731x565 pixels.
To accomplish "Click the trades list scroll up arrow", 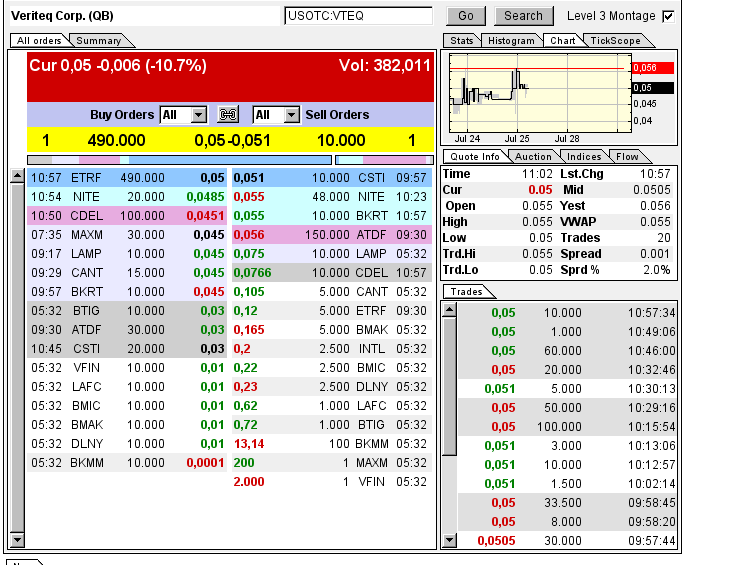I will click(450, 309).
